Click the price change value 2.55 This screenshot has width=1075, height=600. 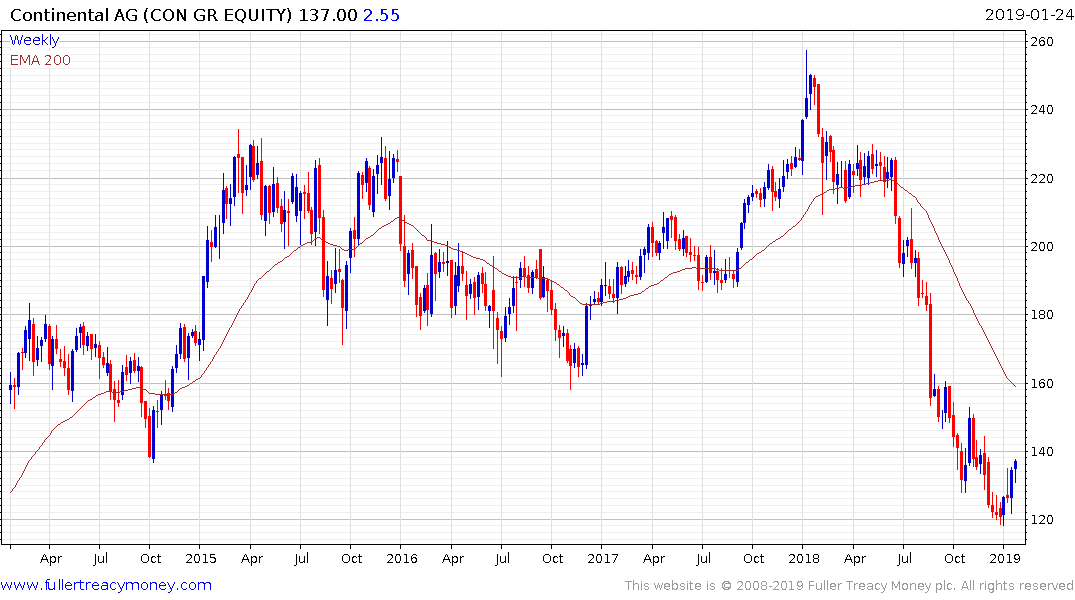coord(381,15)
